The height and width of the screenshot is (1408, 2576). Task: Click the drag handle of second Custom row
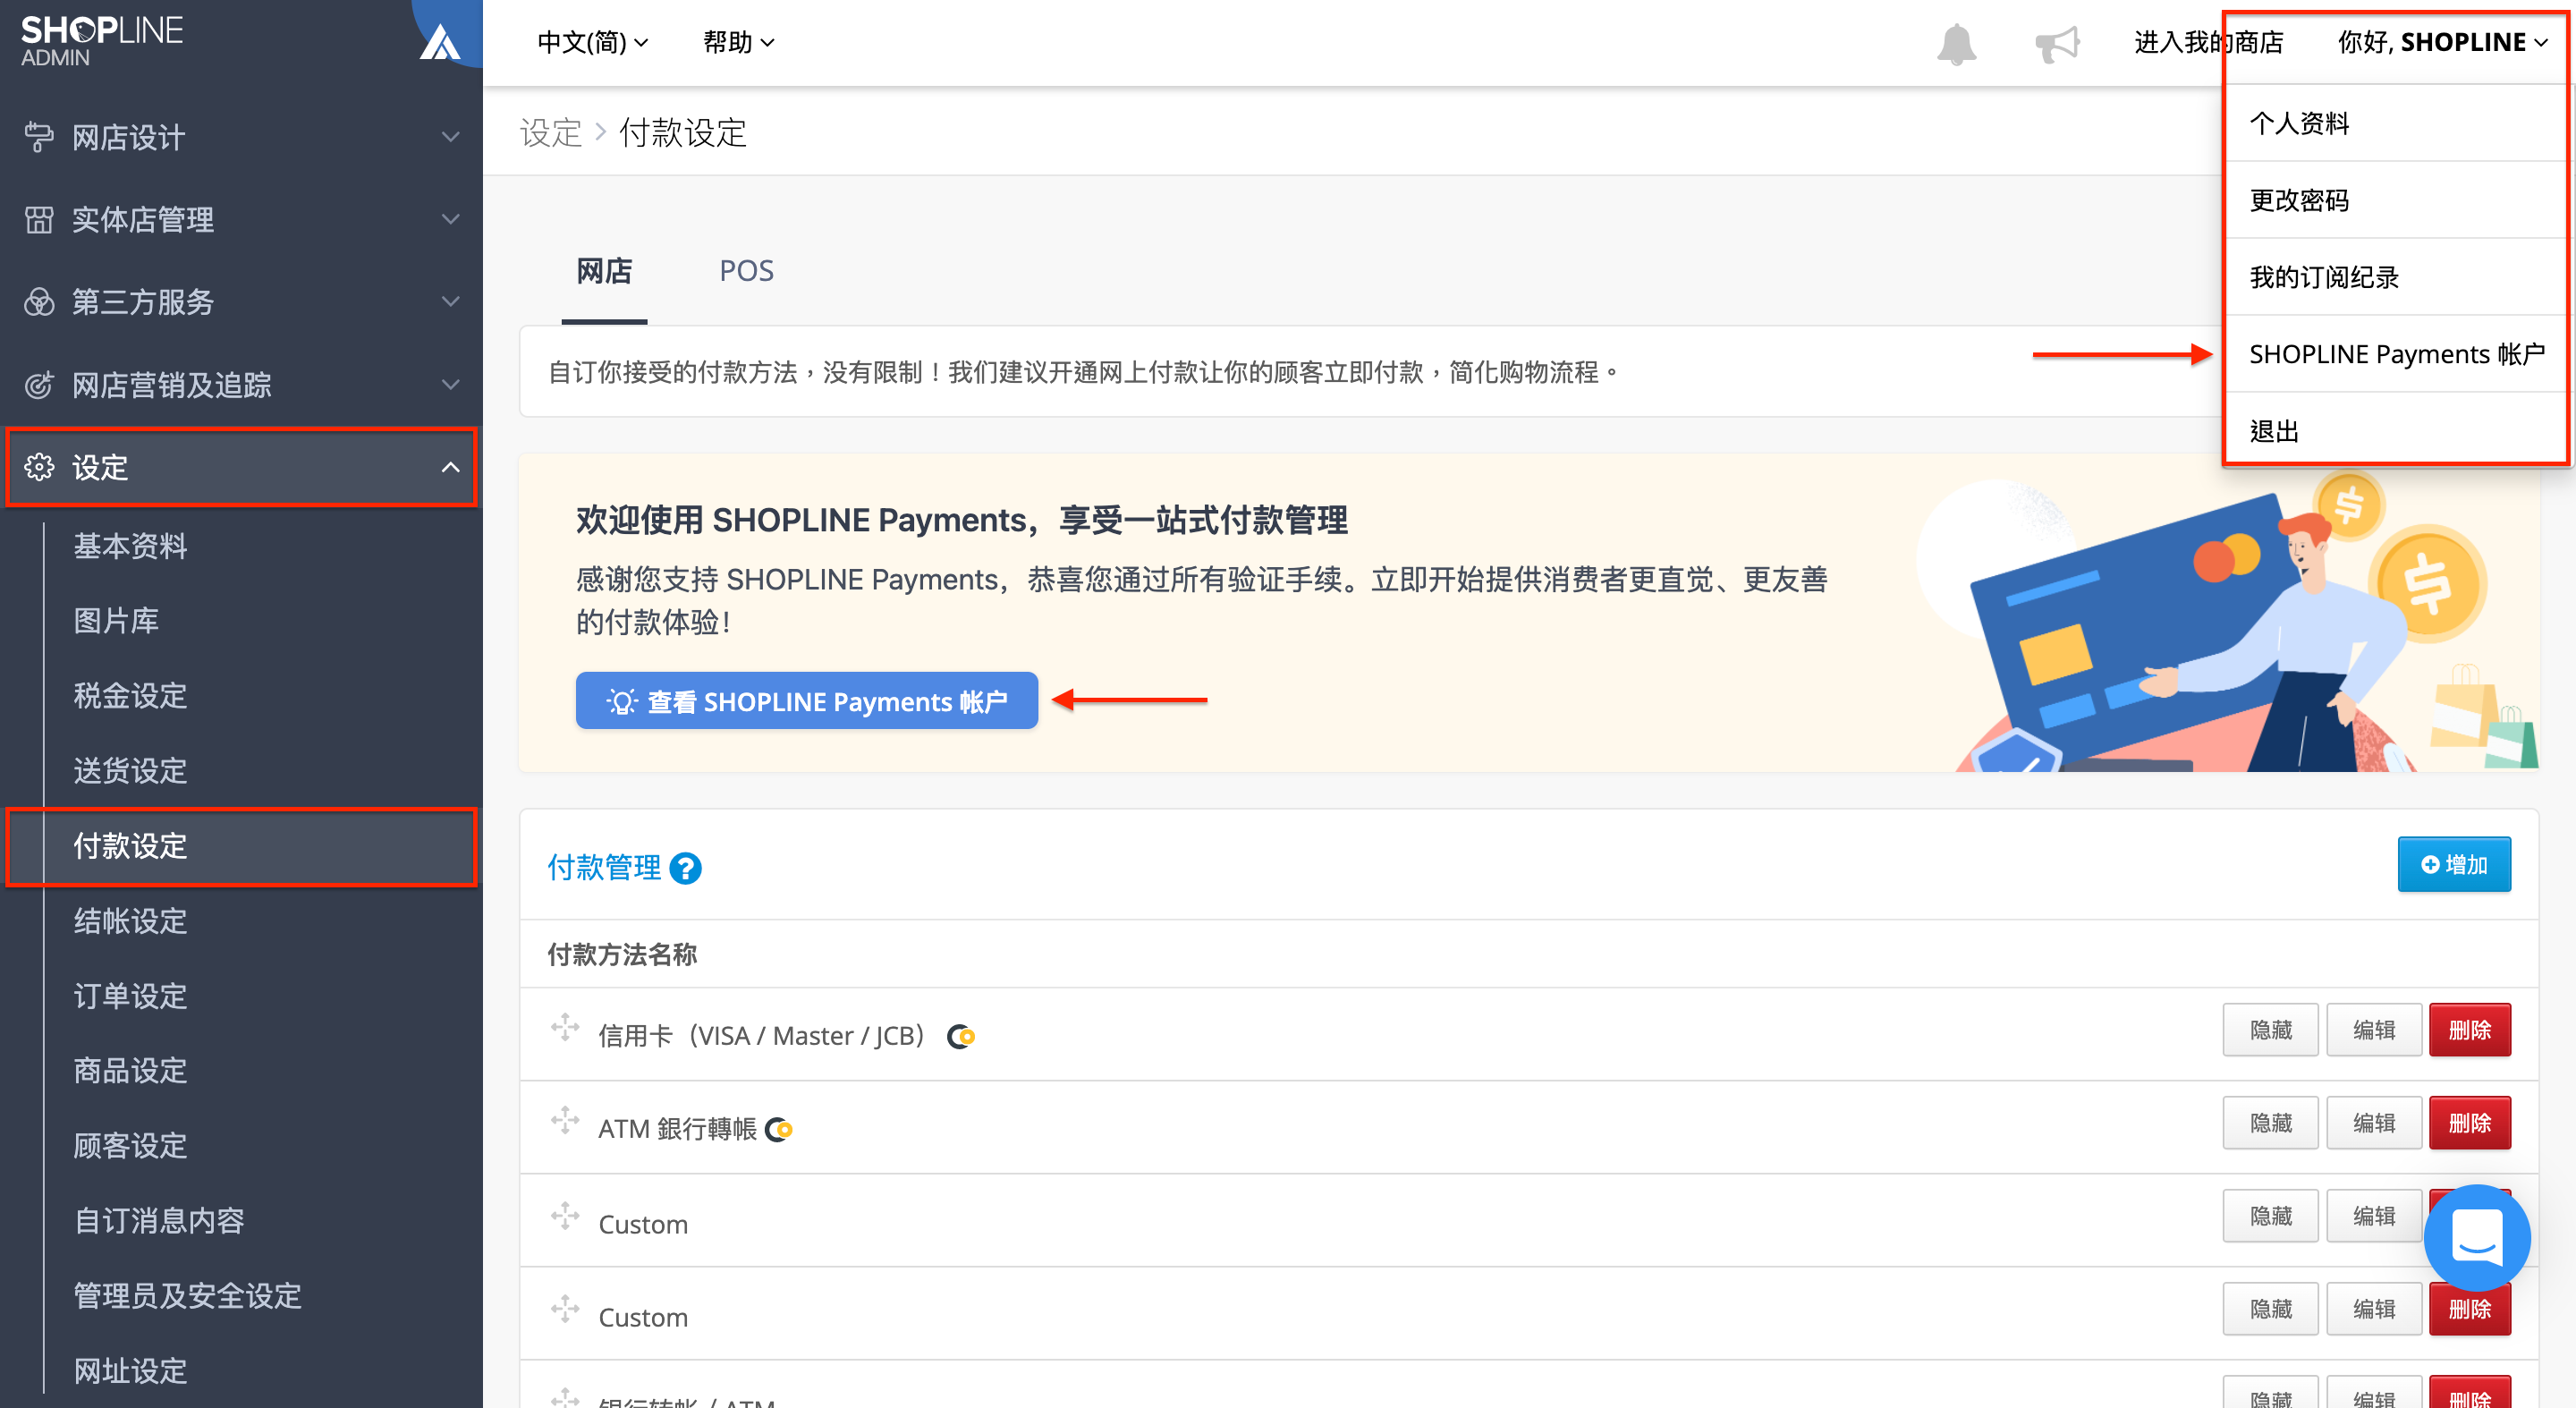pos(565,1309)
